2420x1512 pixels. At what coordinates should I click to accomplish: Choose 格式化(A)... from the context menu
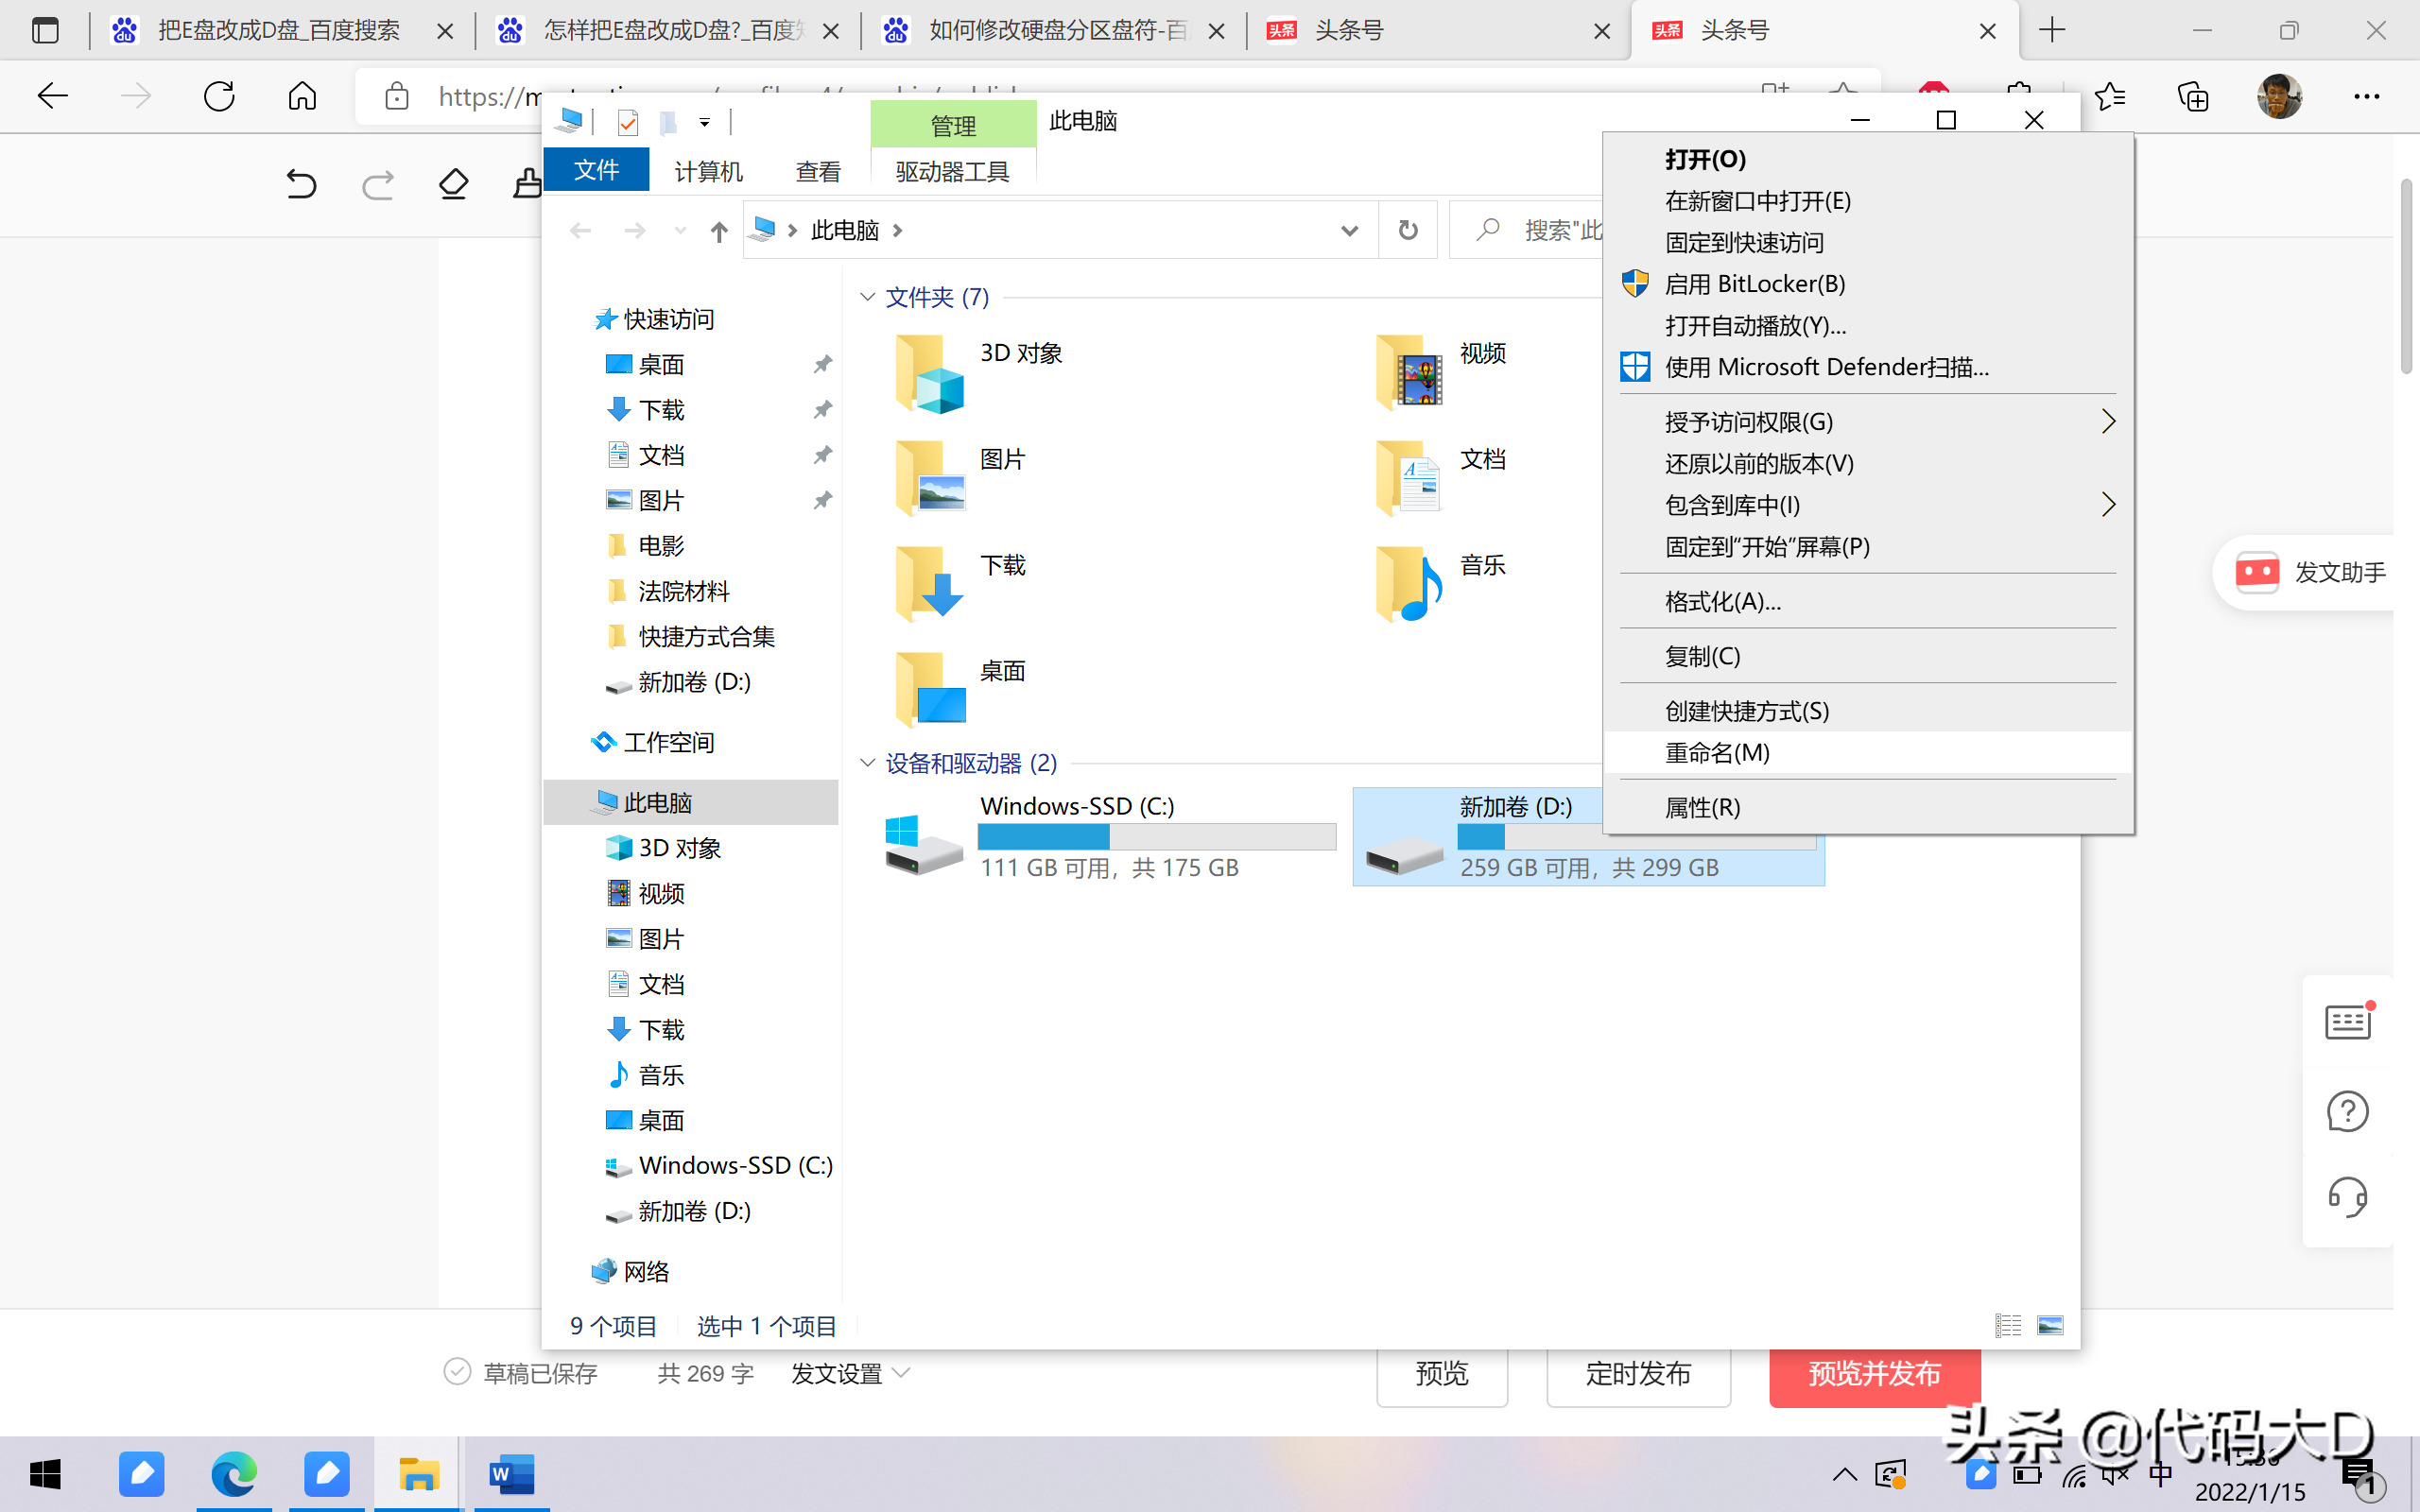pos(1867,602)
